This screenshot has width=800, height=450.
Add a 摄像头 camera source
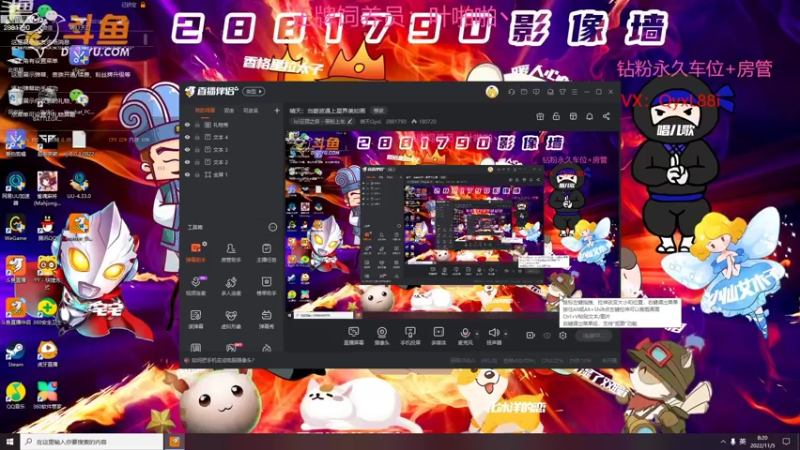click(x=382, y=336)
